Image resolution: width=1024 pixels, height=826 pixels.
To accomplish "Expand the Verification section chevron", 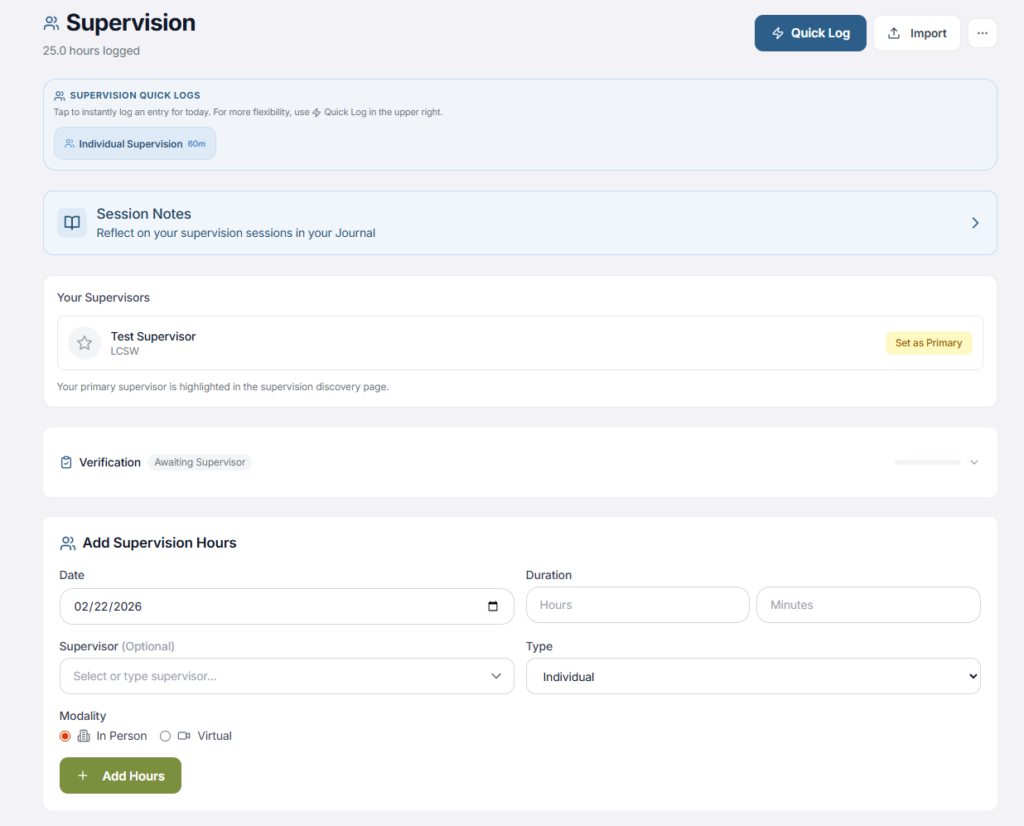I will [974, 462].
